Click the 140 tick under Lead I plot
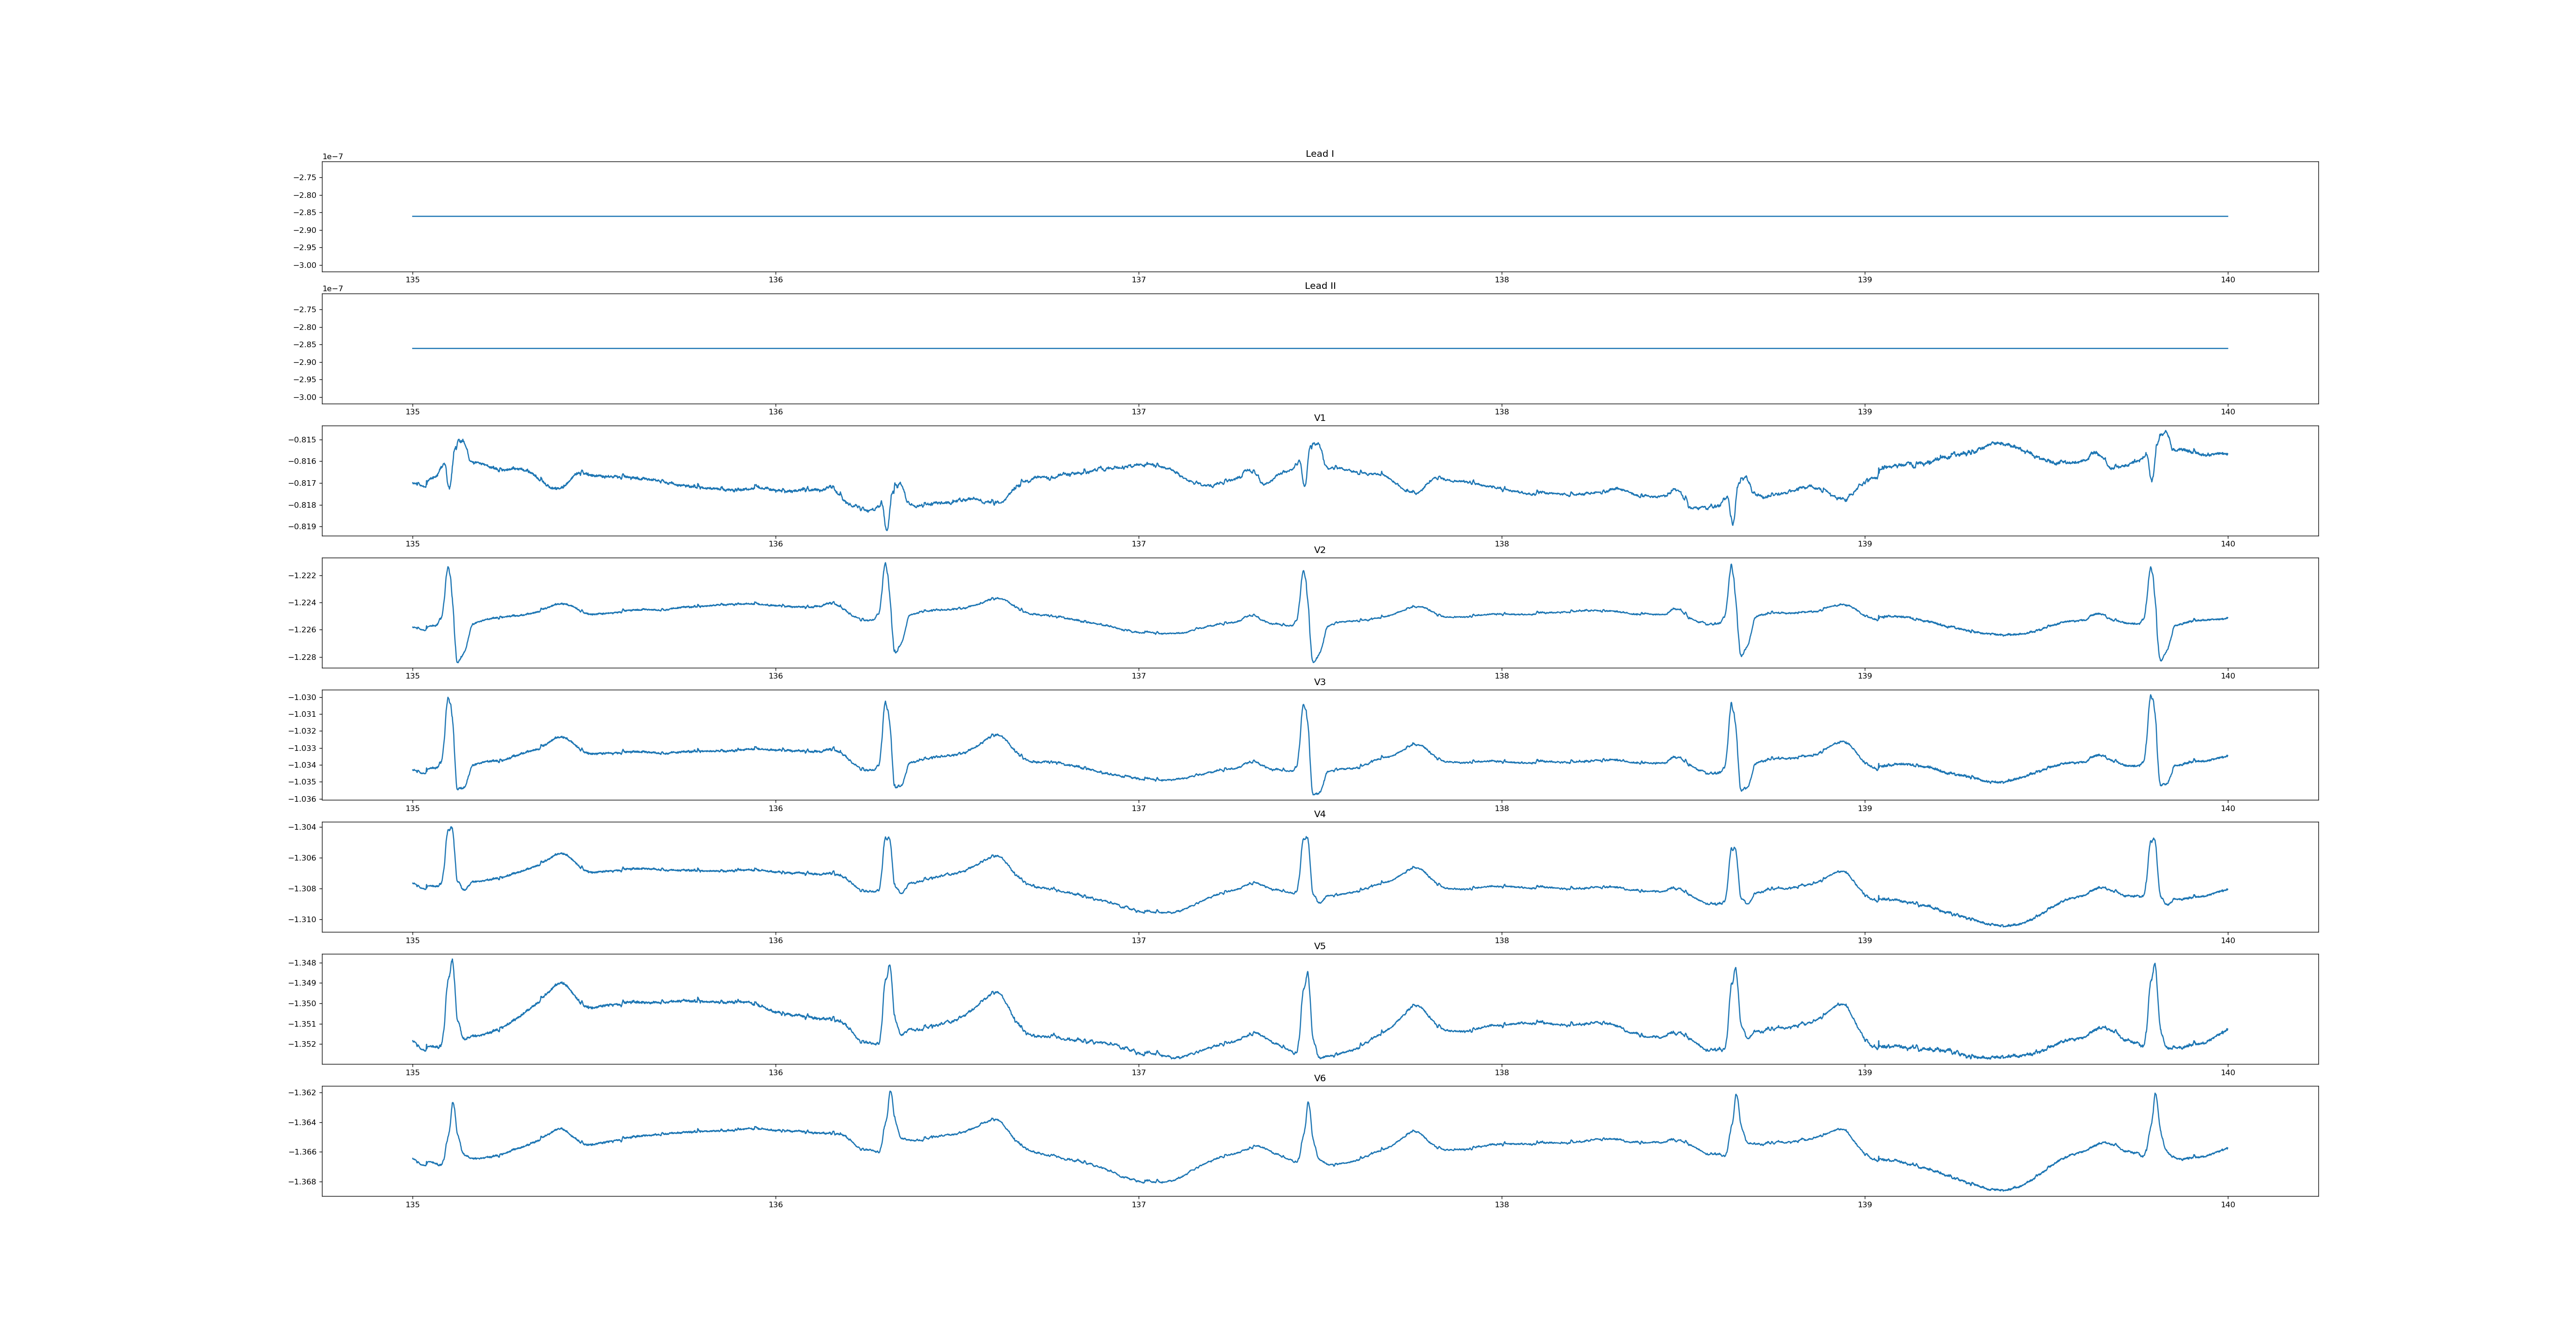 2227,280
